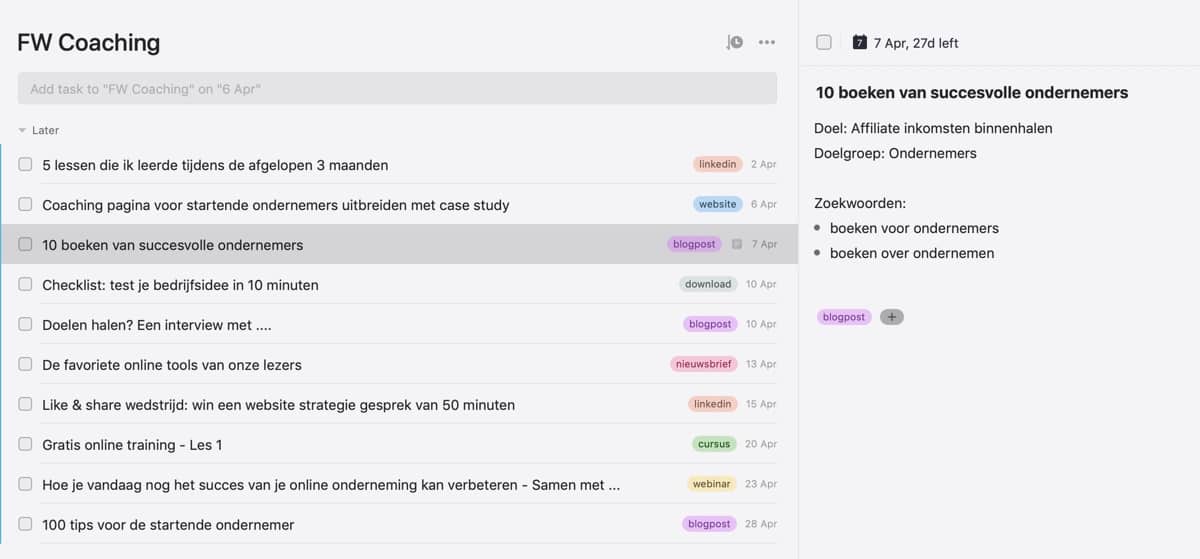Click the website tag on Coaching pagina task
The width and height of the screenshot is (1200, 559).
[717, 204]
